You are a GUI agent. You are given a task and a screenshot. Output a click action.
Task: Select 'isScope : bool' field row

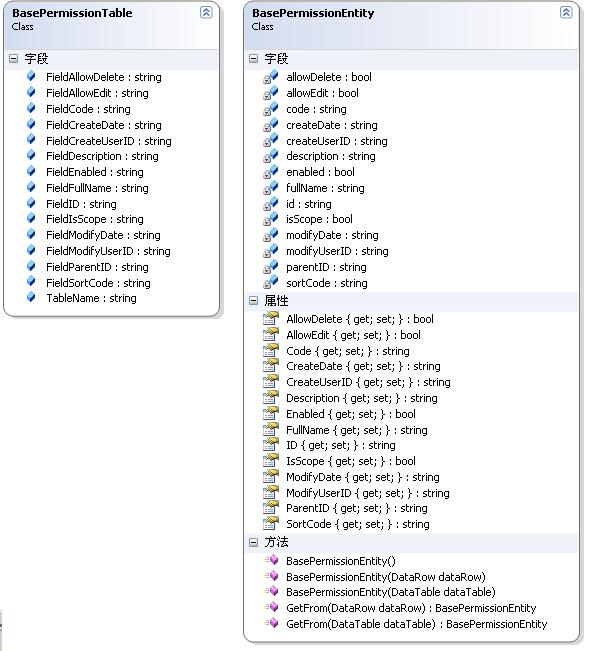[x=320, y=219]
